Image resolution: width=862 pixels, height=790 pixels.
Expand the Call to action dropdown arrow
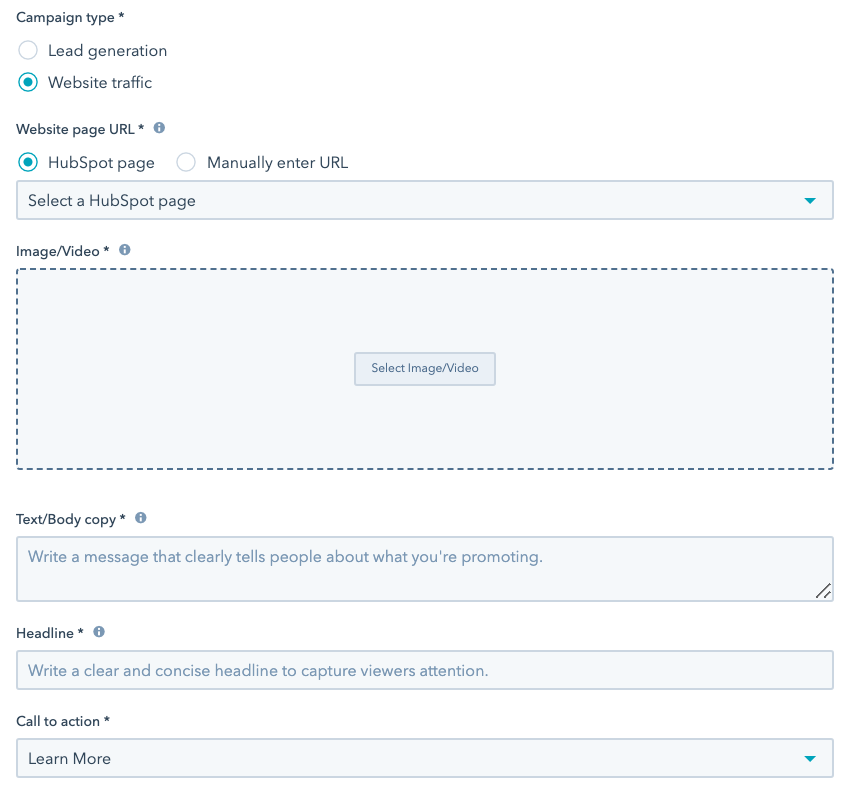pos(810,759)
